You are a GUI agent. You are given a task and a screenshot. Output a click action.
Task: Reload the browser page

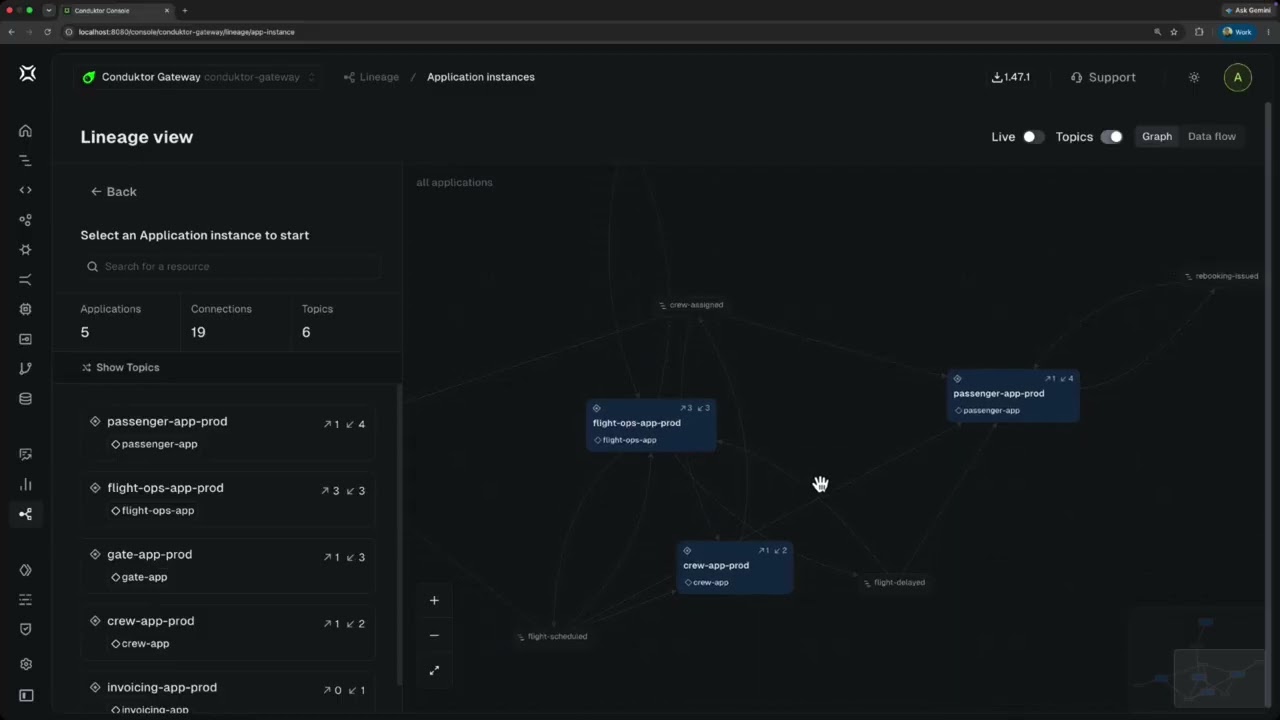[47, 32]
